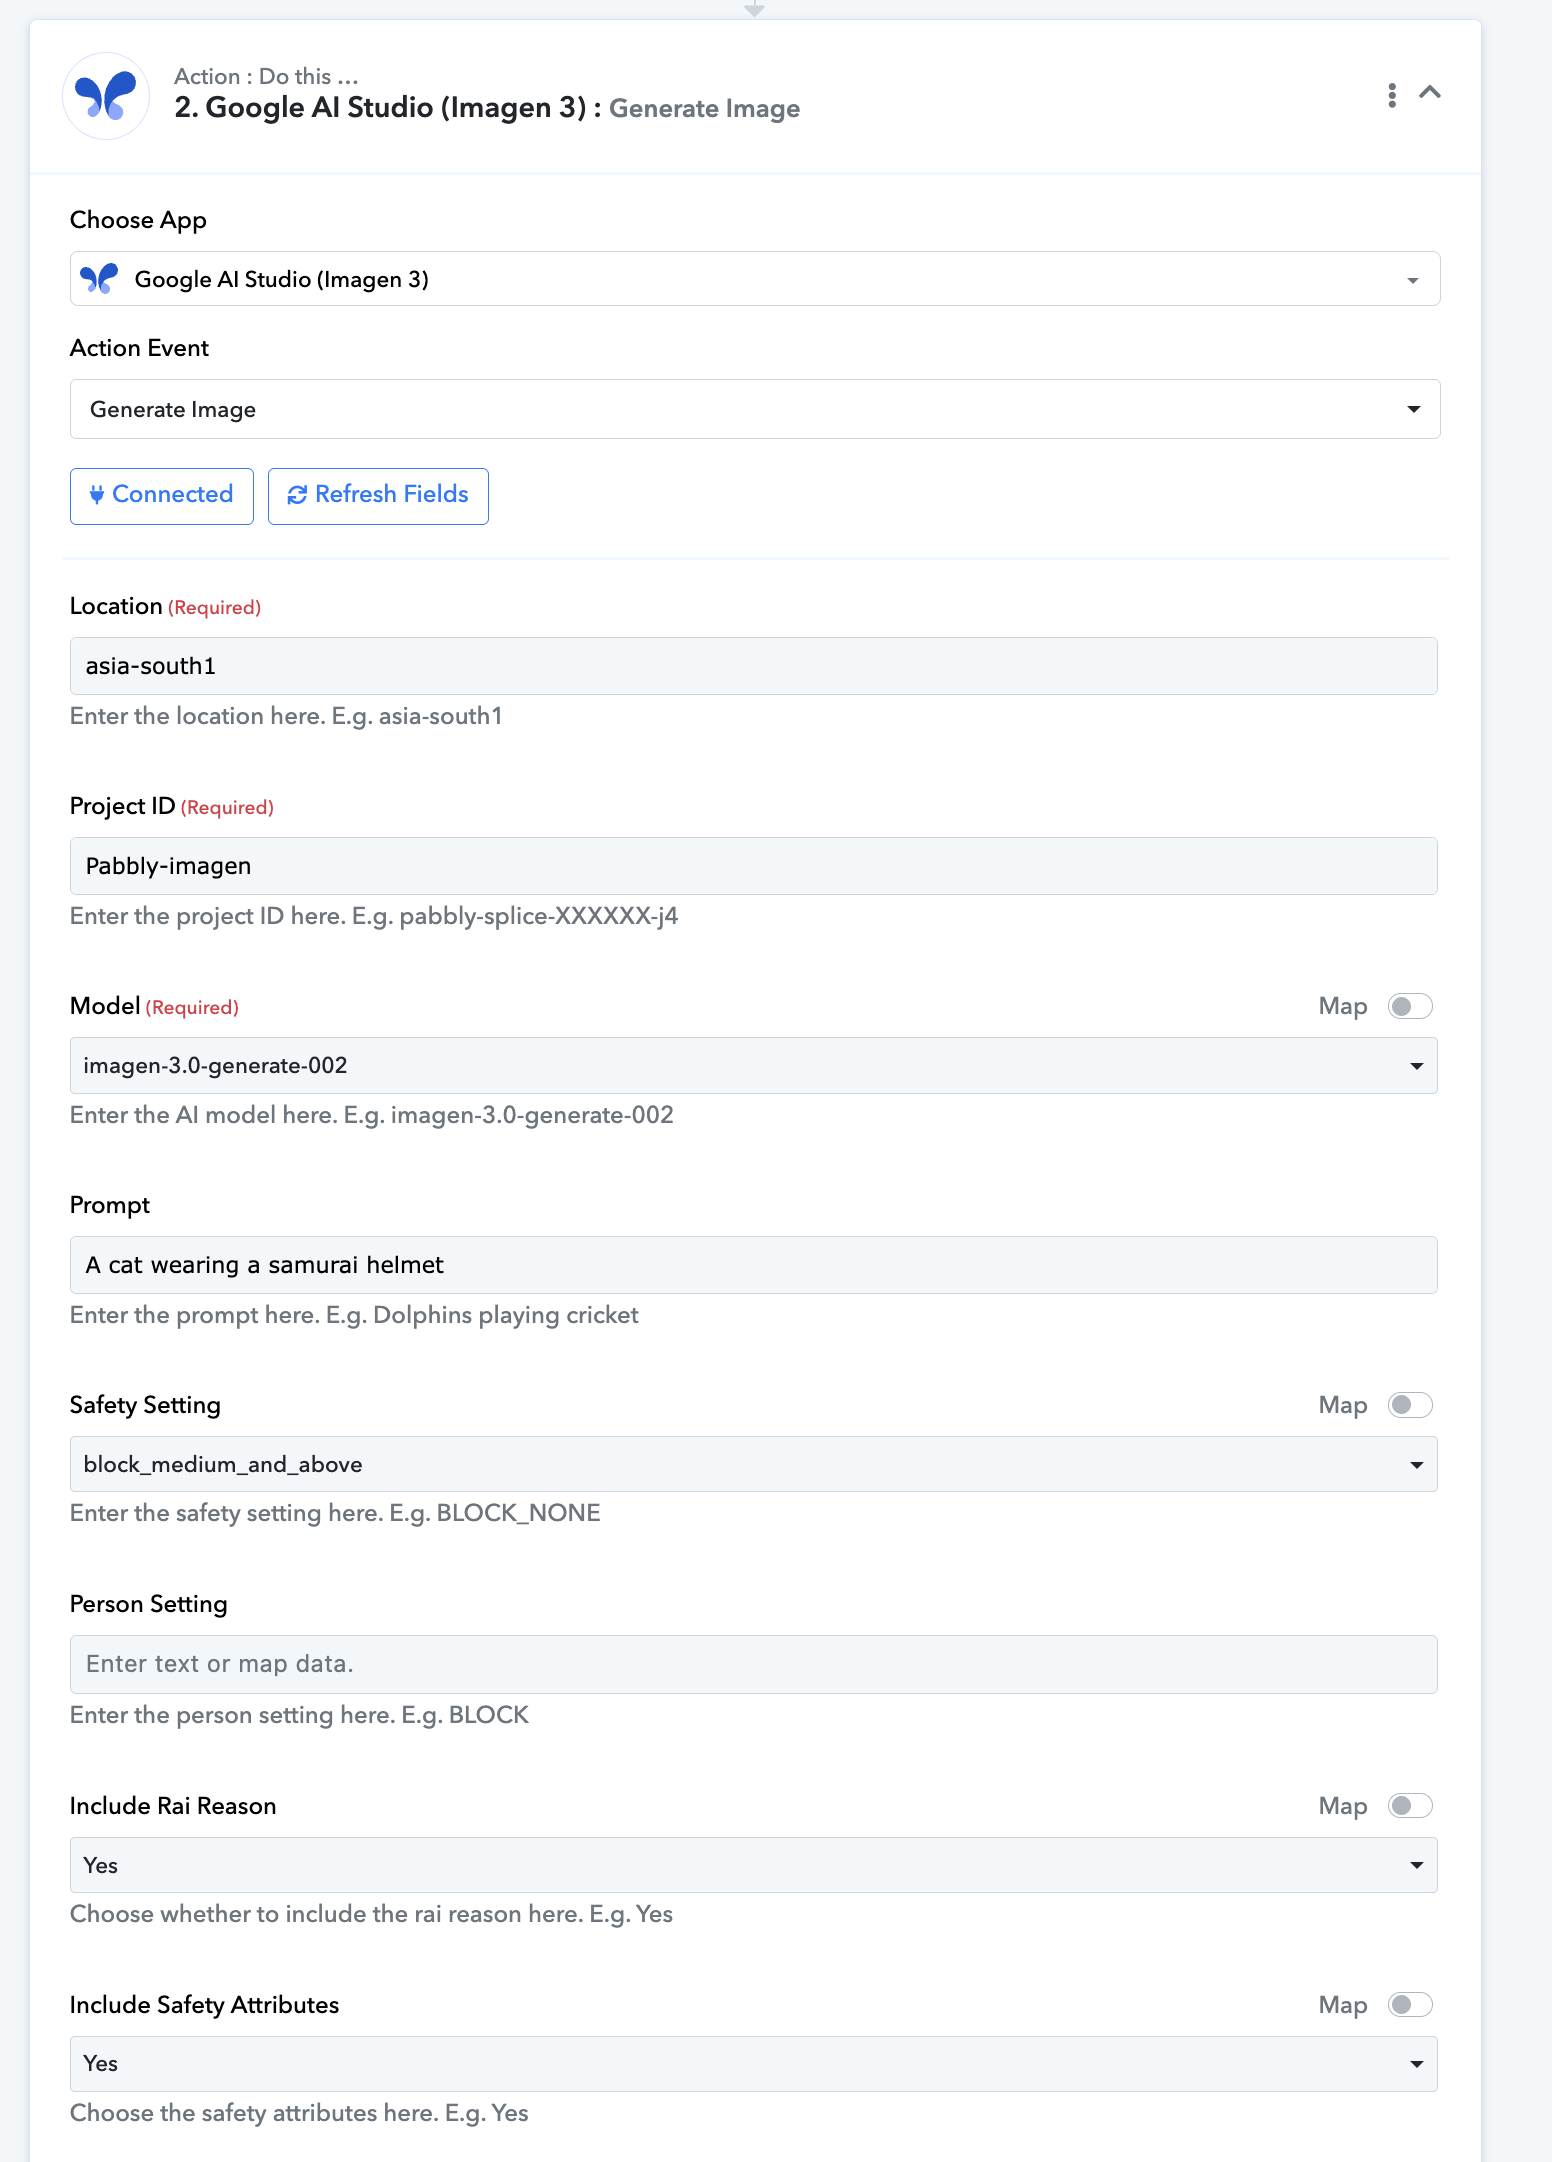
Task: Click the Choose App caret arrow
Action: 1413,281
